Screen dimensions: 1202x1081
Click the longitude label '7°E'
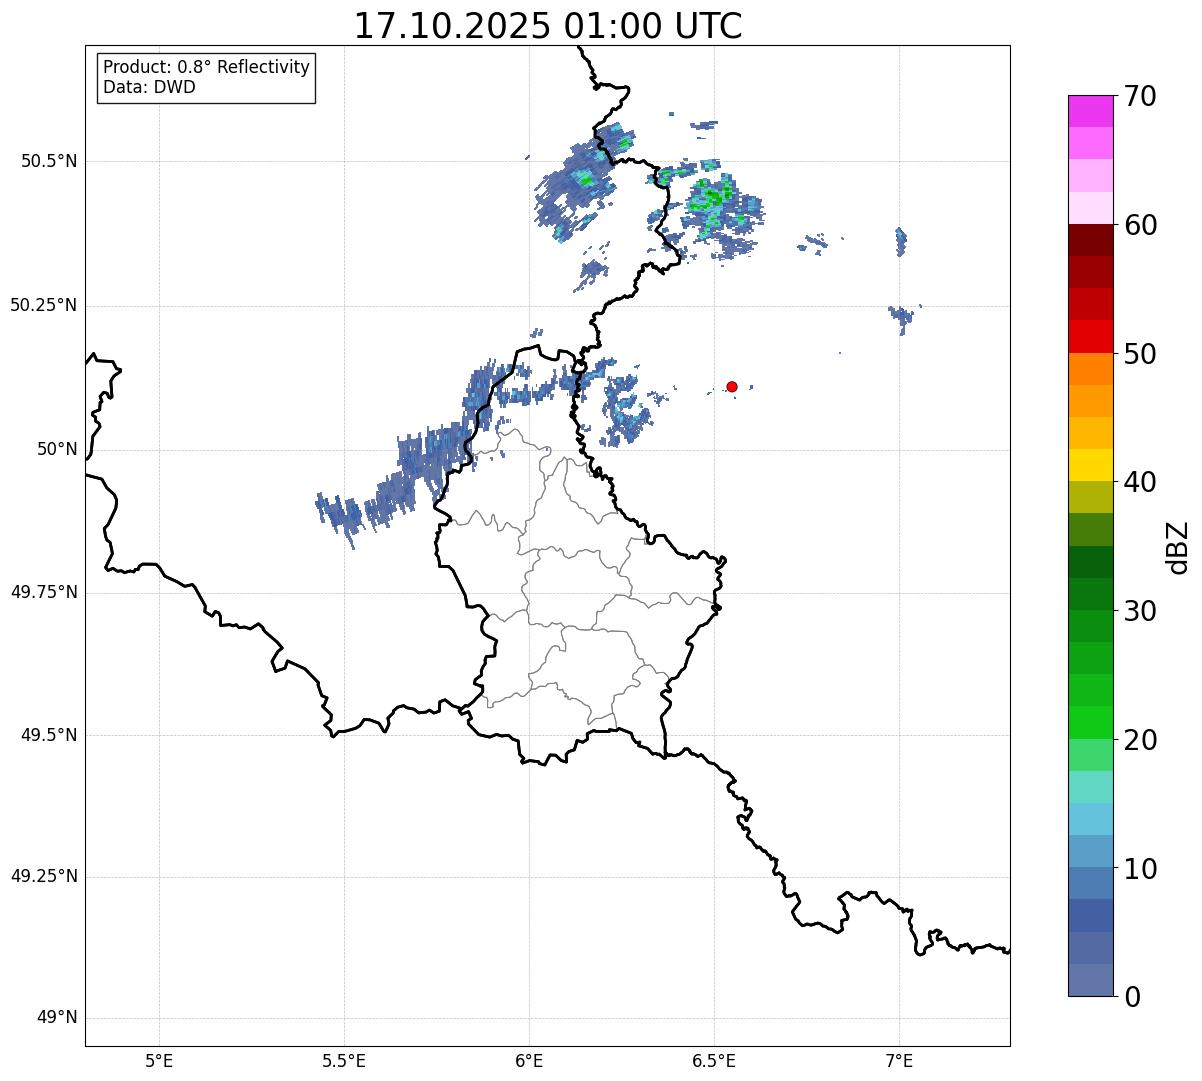pos(899,1060)
